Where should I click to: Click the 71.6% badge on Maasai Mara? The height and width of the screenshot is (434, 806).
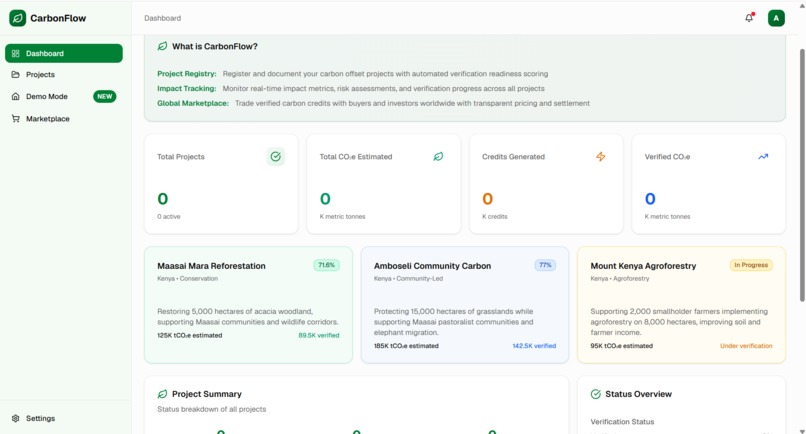(x=326, y=265)
